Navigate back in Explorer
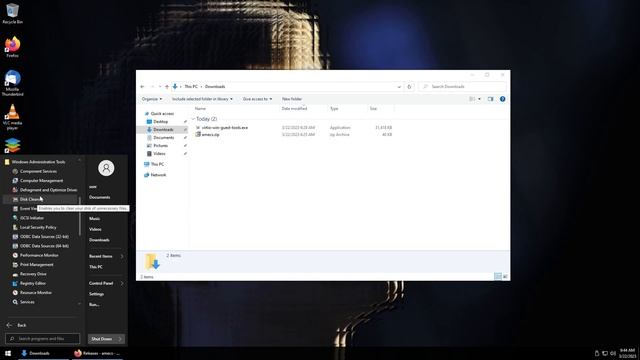The height and width of the screenshot is (360, 640). click(142, 87)
